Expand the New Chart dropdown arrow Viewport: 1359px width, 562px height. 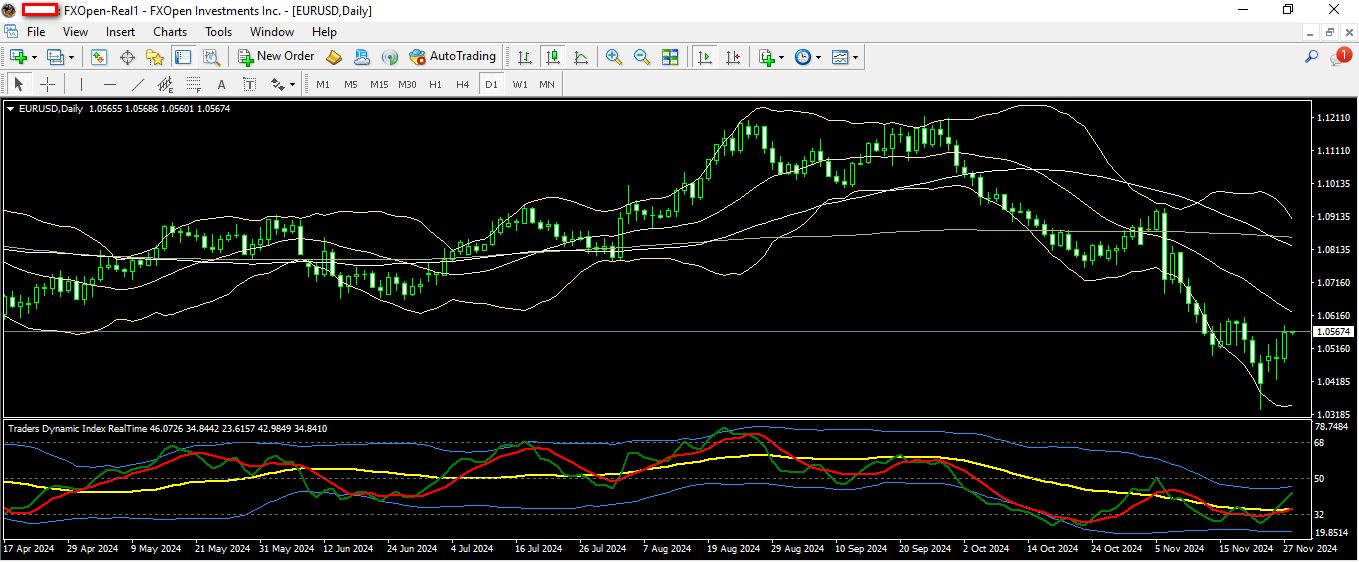point(34,57)
